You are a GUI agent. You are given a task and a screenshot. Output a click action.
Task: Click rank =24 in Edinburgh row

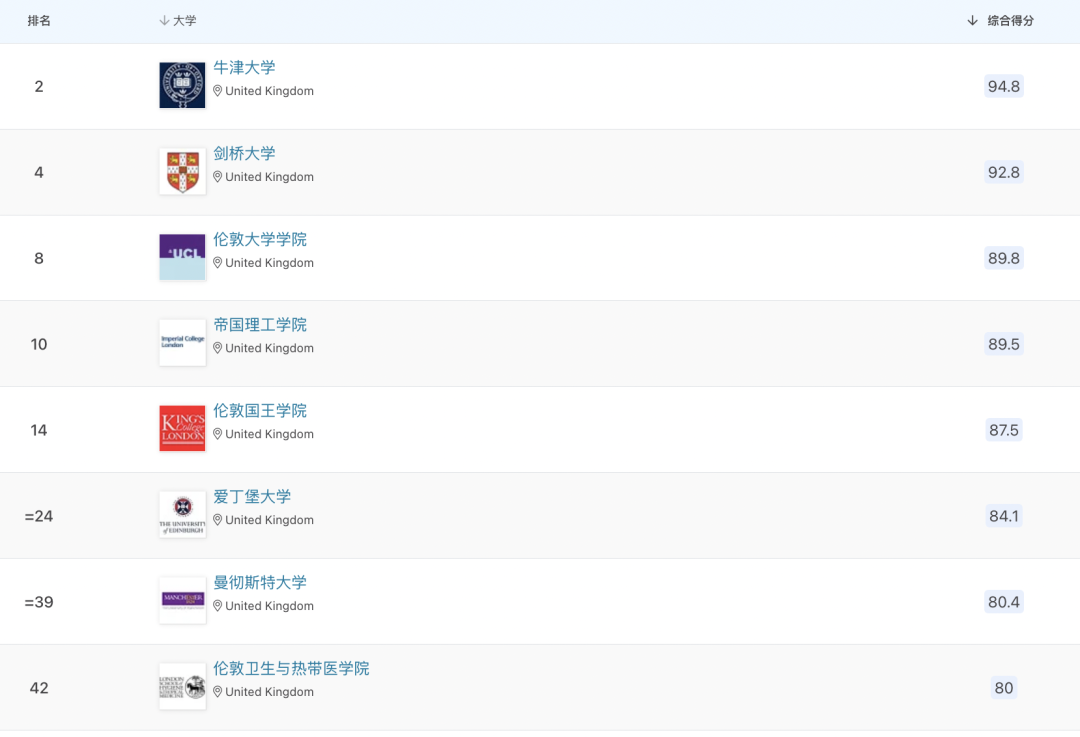point(39,516)
